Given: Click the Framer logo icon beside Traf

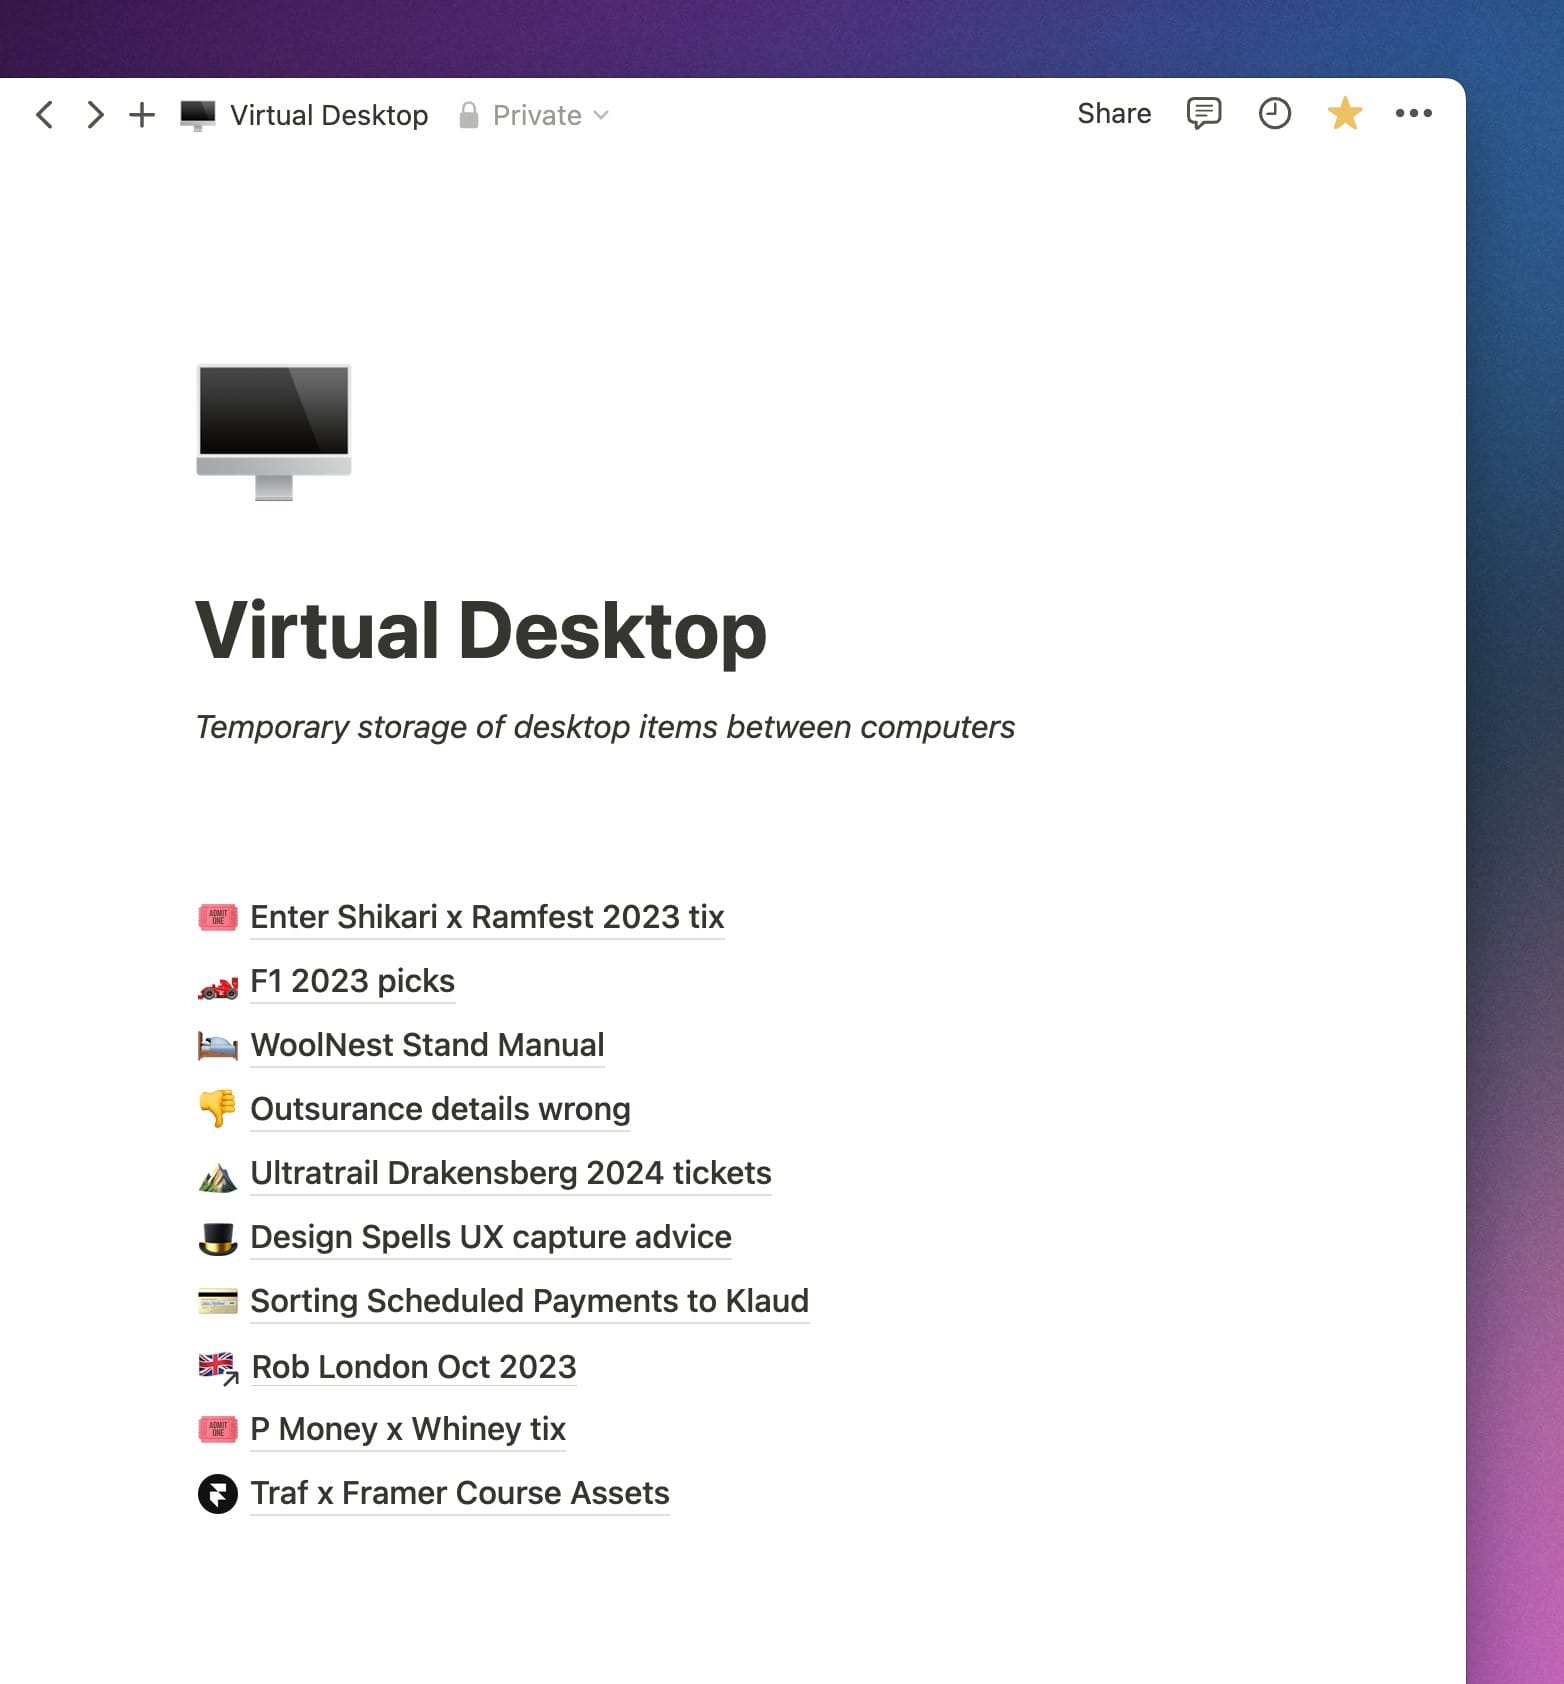Looking at the screenshot, I should (x=218, y=1494).
